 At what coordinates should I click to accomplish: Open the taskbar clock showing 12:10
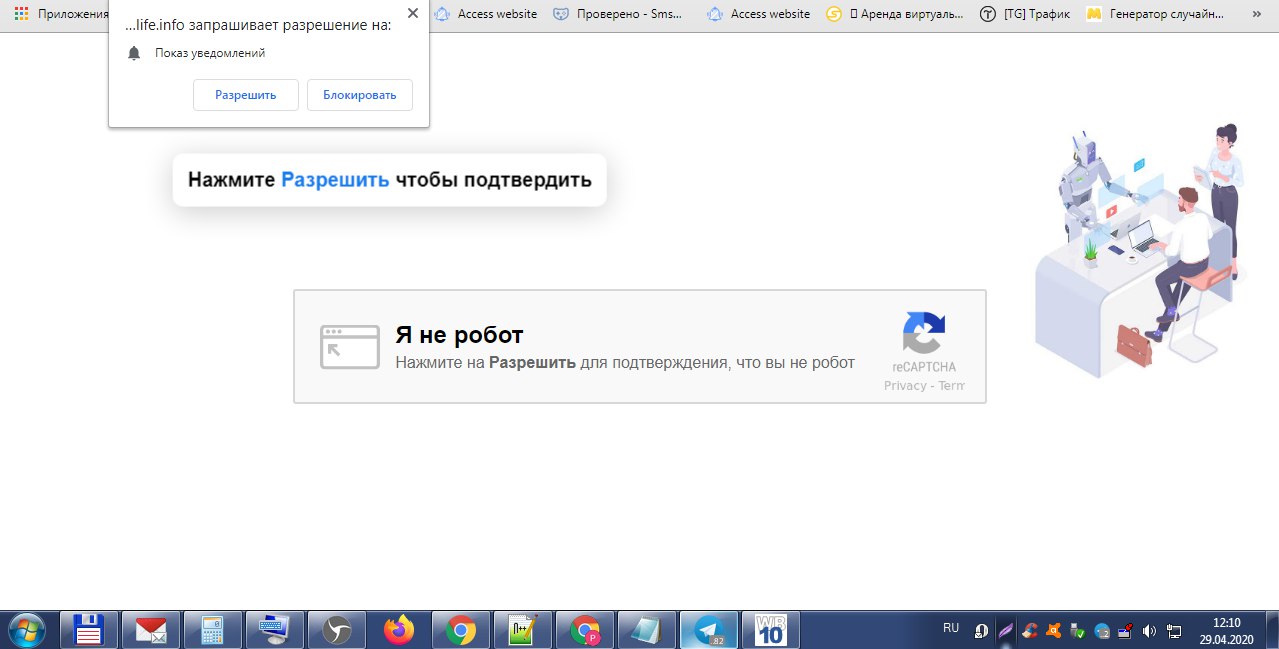[1225, 630]
